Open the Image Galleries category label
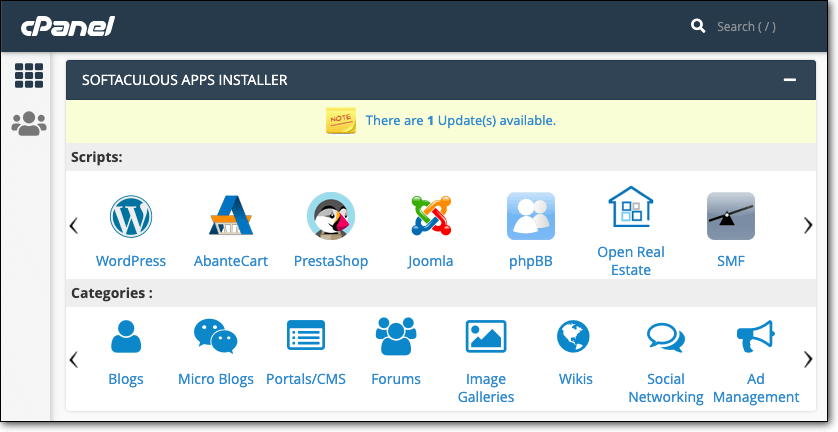Image resolution: width=838 pixels, height=432 pixels. (486, 388)
